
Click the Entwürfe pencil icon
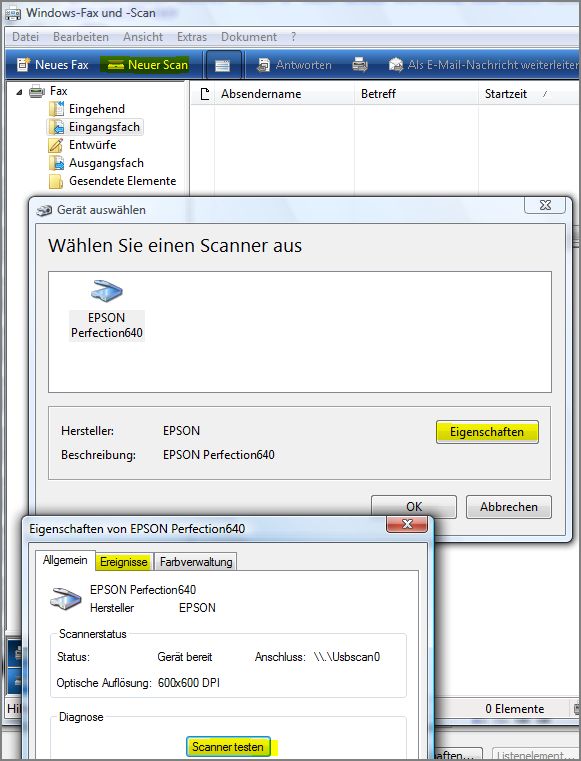tap(56, 145)
